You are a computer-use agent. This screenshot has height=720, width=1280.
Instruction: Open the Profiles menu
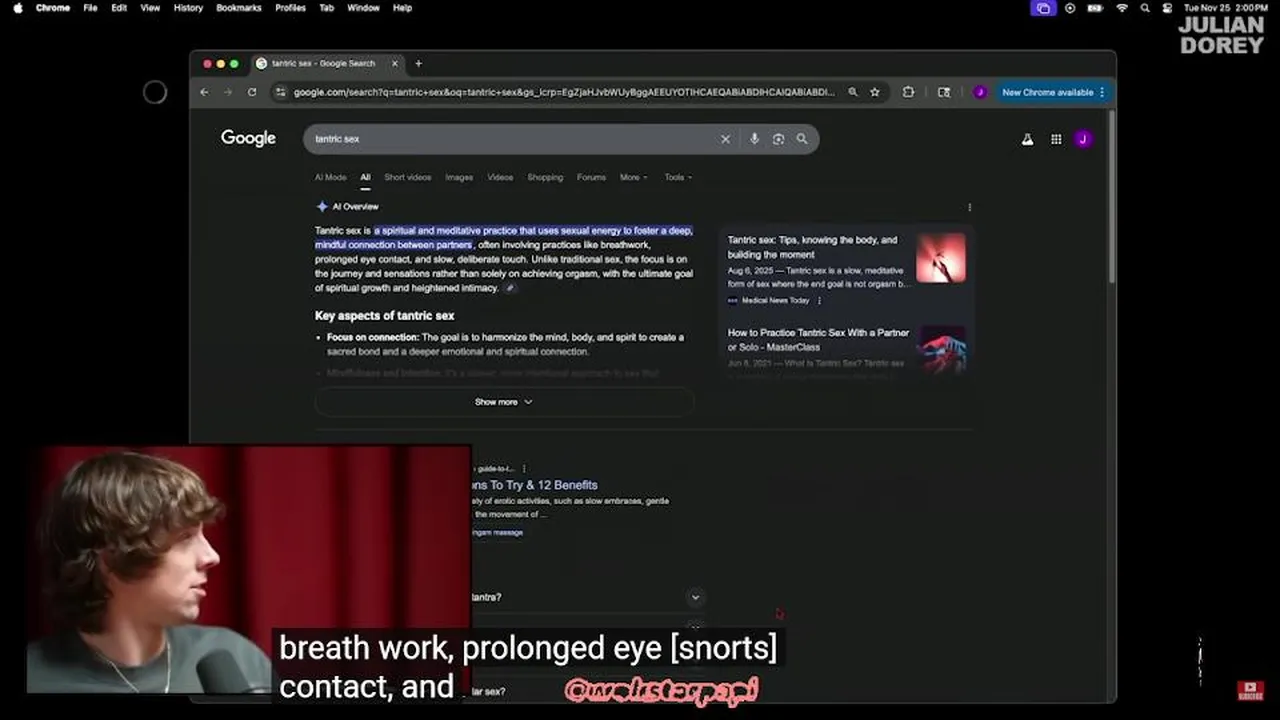pos(290,8)
